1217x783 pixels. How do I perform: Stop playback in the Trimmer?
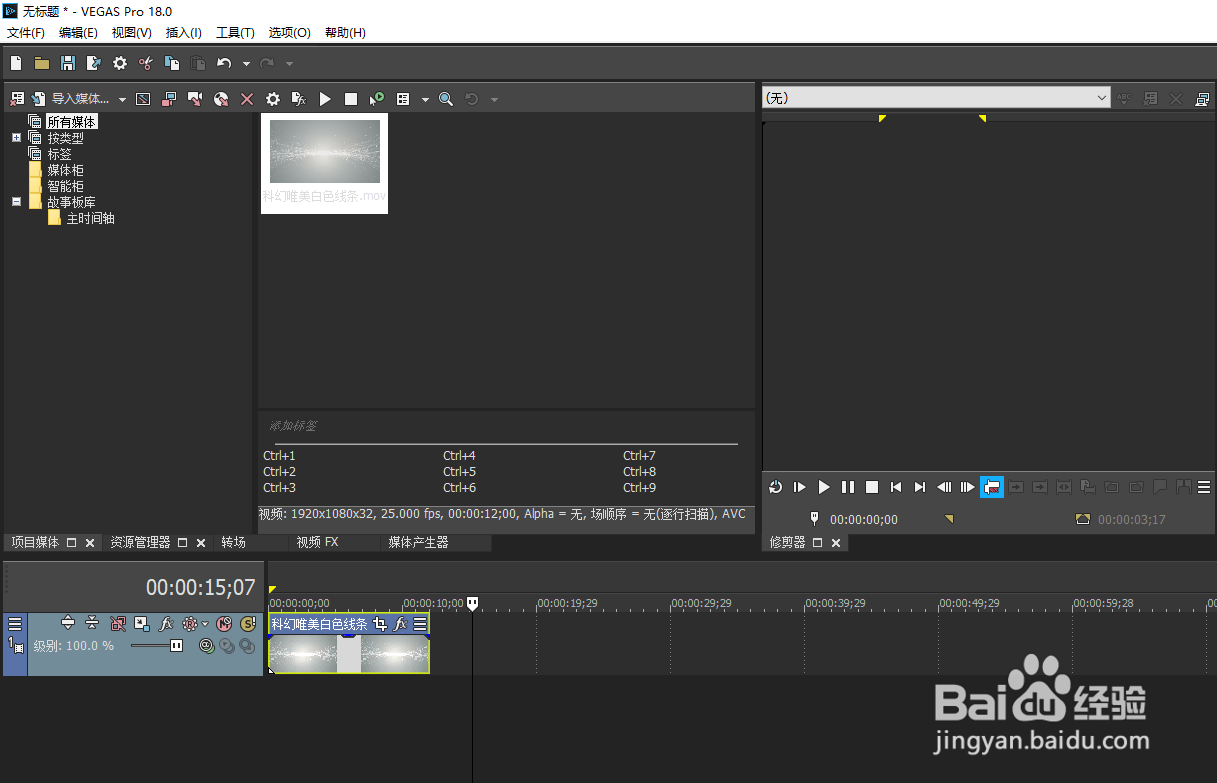[x=872, y=487]
